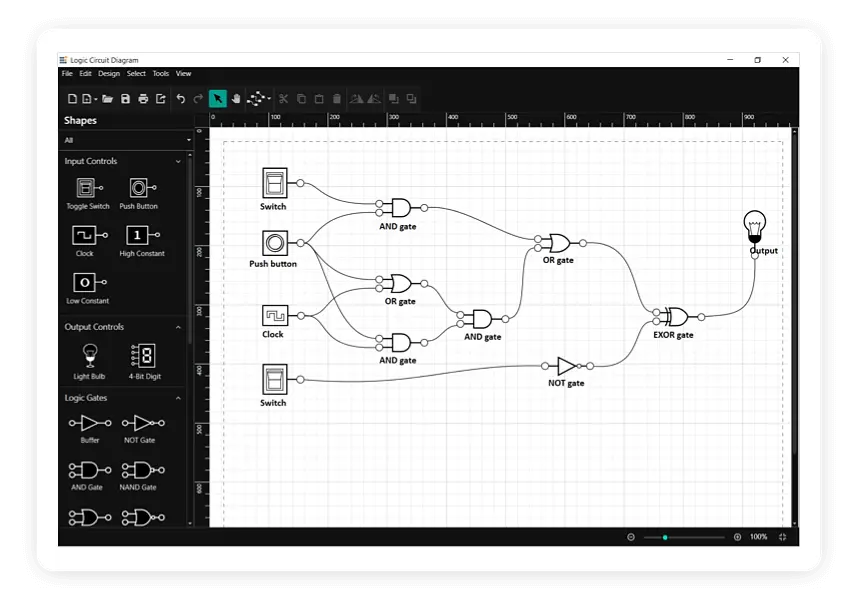Pick the NOT Gate from Logic Gates
Viewport: 860px width, 600px height.
[x=140, y=425]
